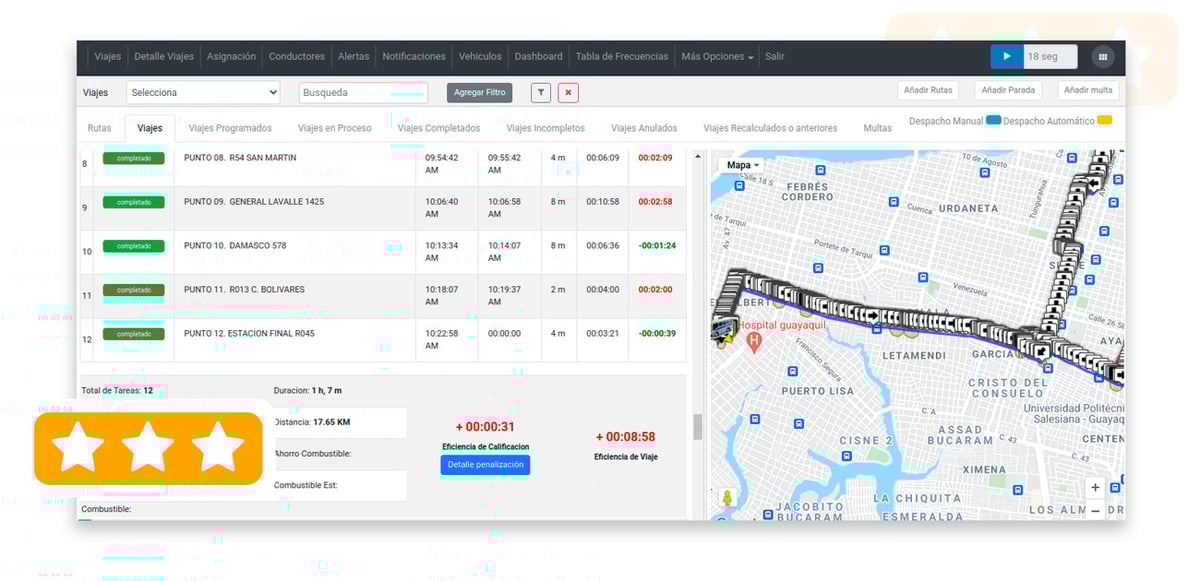Image resolution: width=1200 pixels, height=581 pixels.
Task: Click the bus stop icon near Portete de Tarqui
Action: (x=883, y=250)
